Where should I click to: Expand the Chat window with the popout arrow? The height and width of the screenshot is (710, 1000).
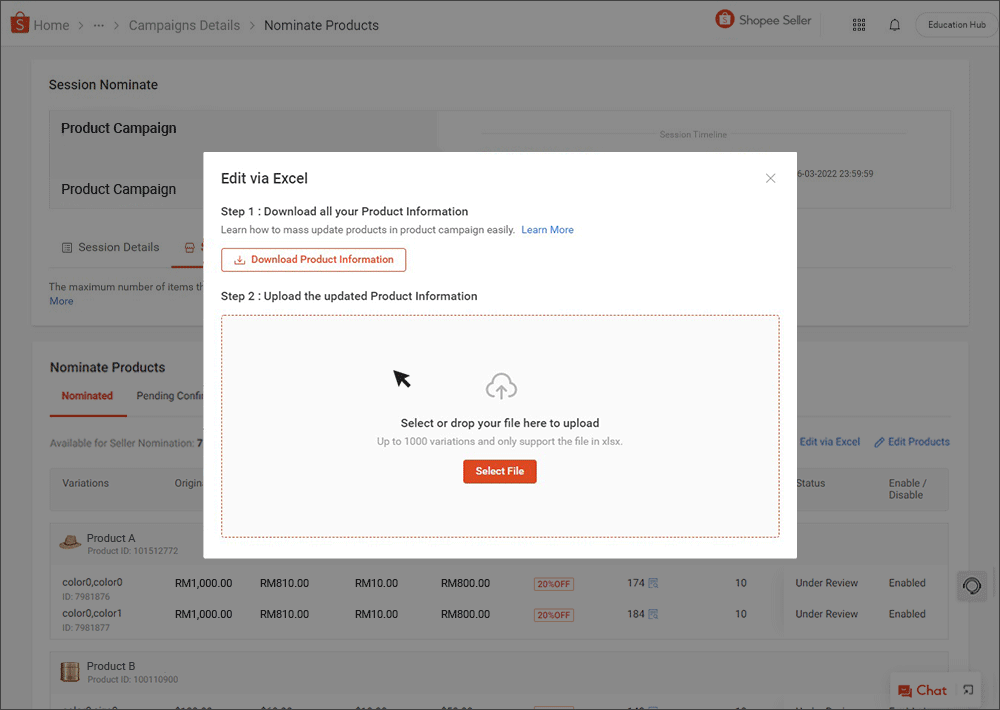click(967, 690)
